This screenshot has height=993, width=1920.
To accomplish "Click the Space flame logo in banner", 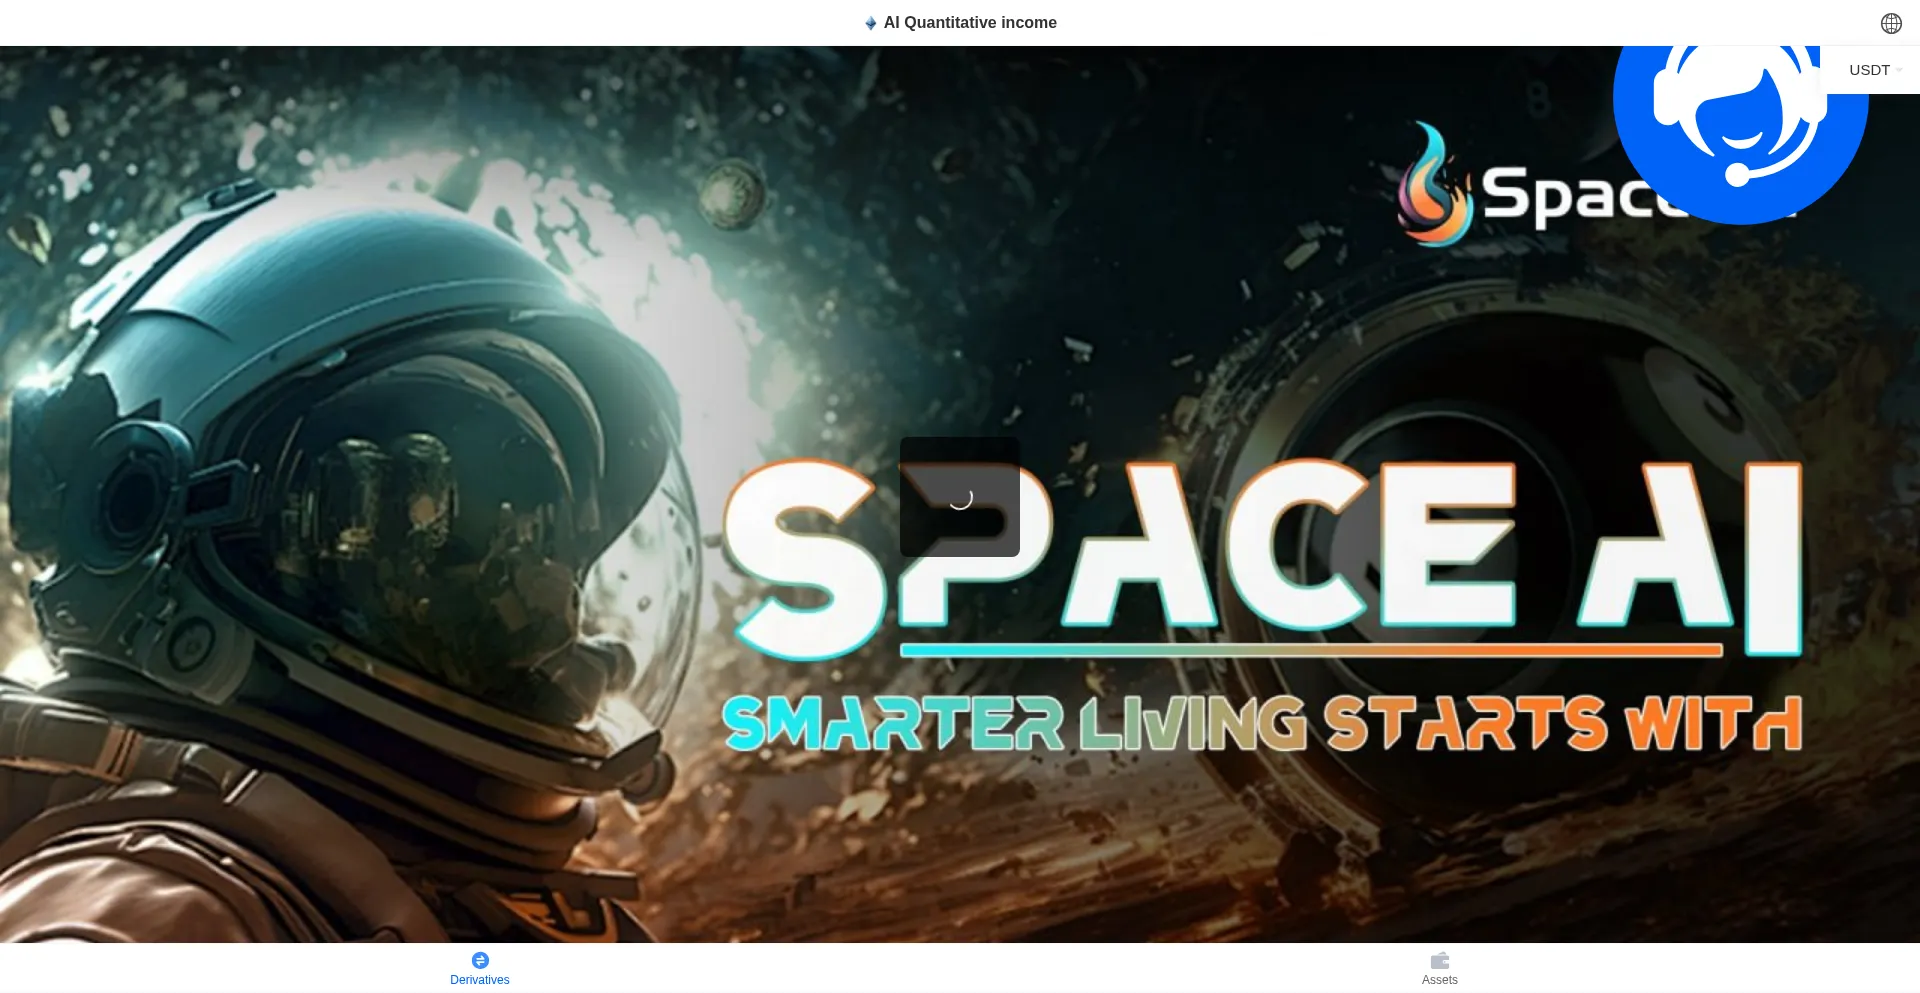I will [x=1433, y=186].
